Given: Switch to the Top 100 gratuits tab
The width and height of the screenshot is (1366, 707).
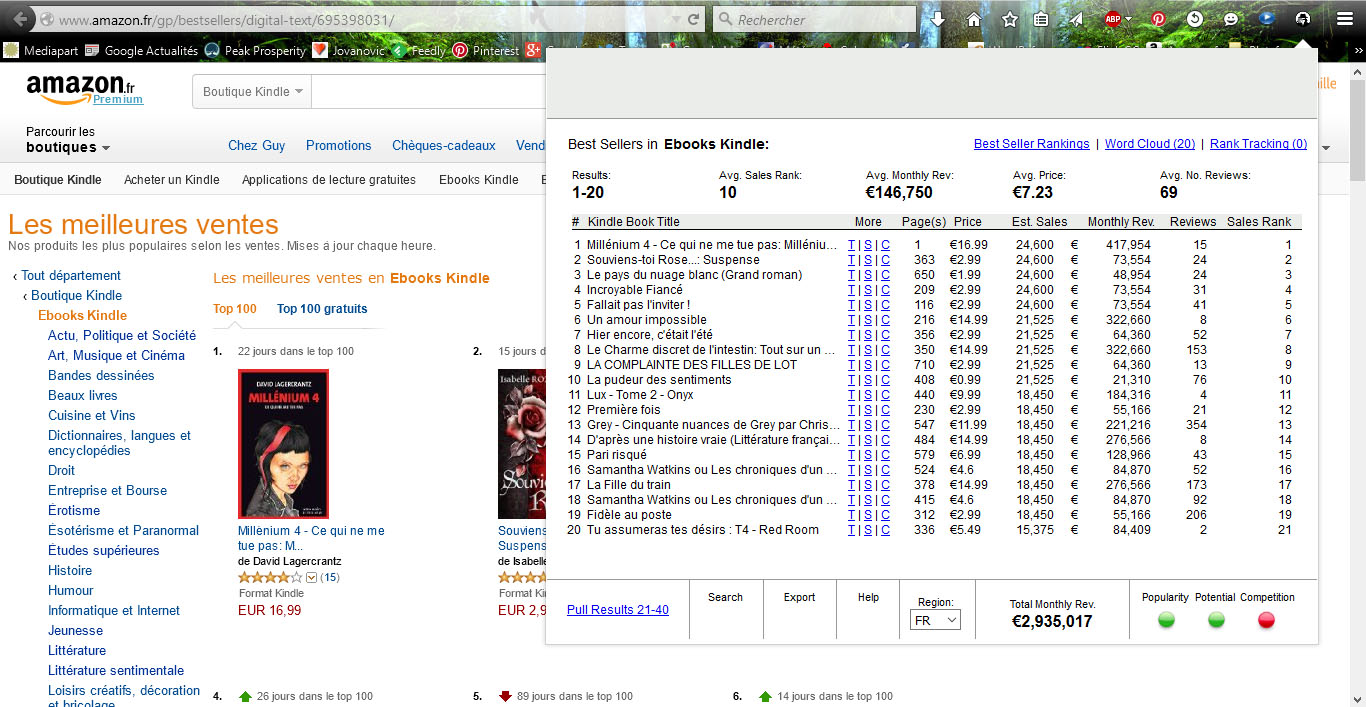Looking at the screenshot, I should (322, 309).
